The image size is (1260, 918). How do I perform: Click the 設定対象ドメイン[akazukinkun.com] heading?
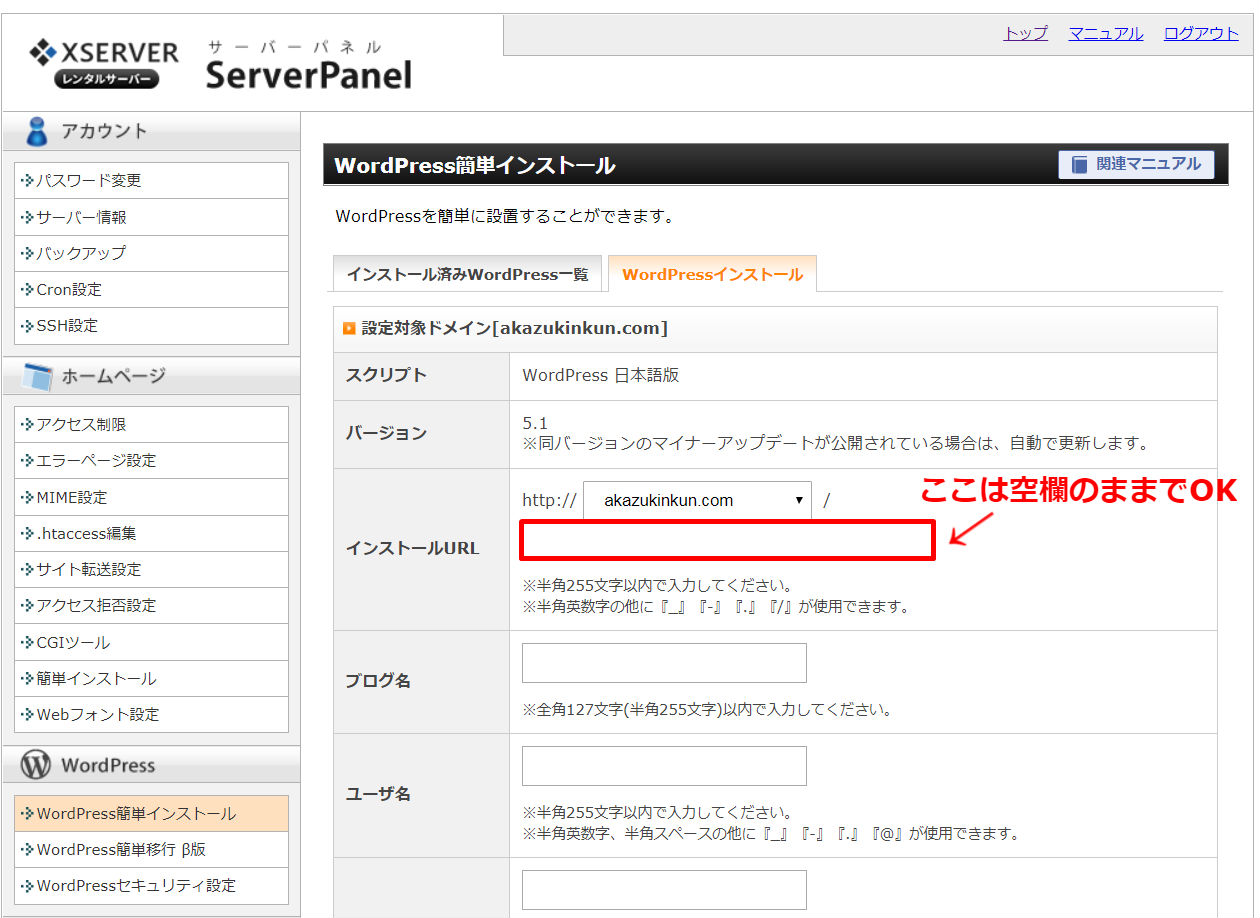[x=514, y=328]
